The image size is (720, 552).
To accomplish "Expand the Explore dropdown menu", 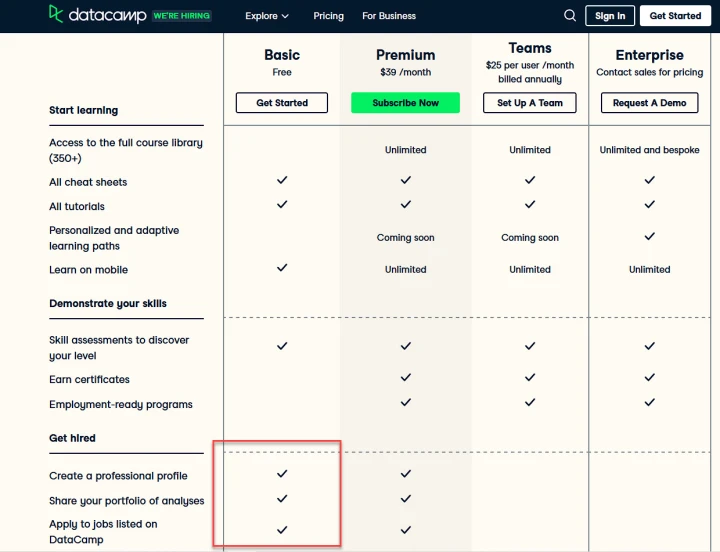I will [x=267, y=16].
